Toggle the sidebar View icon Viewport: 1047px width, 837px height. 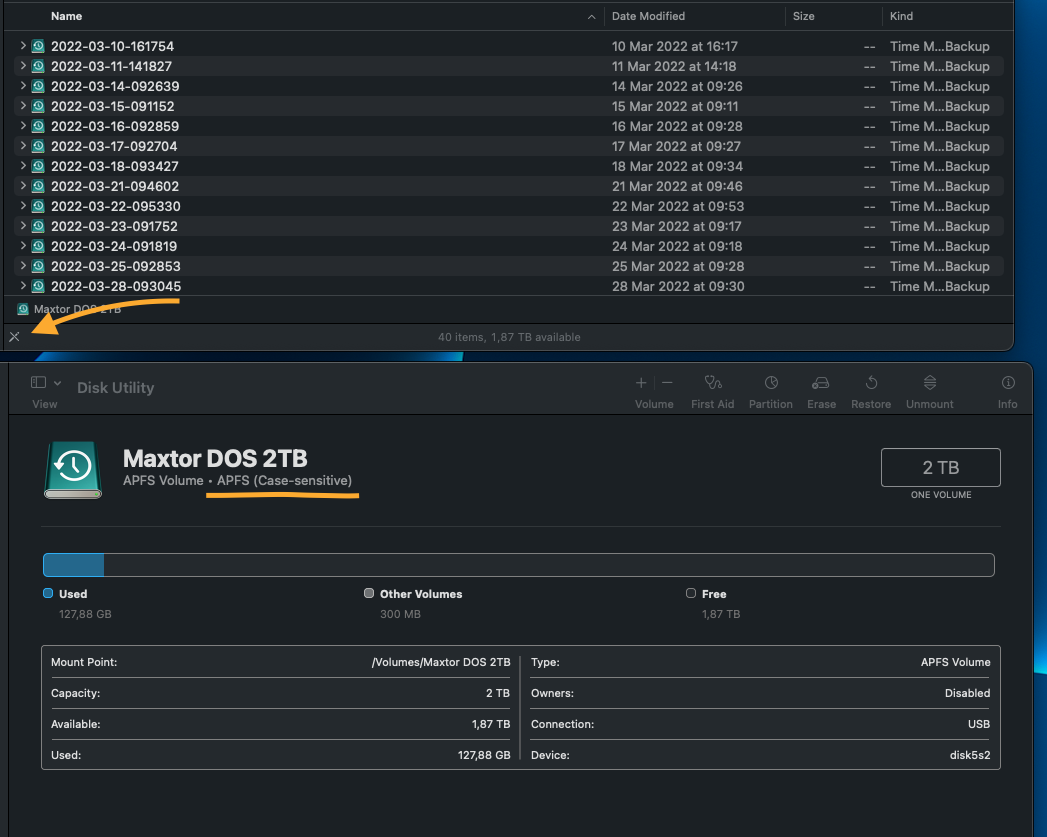click(x=38, y=382)
